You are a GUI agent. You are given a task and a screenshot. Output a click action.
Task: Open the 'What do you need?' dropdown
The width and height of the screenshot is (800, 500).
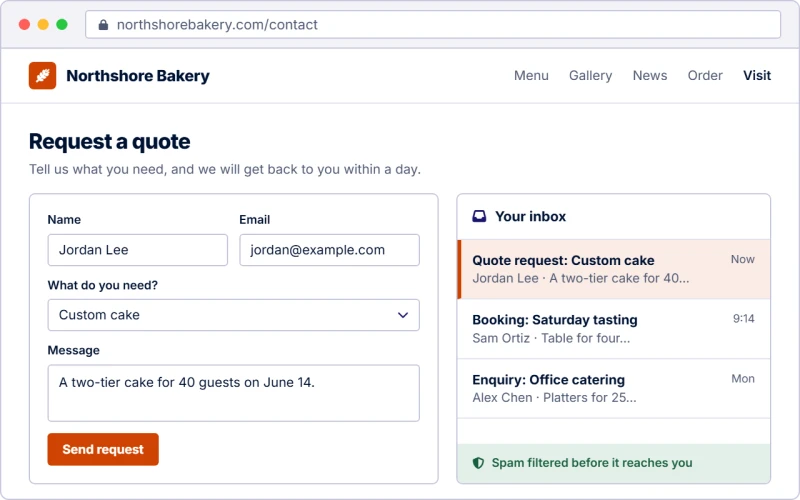click(x=234, y=315)
